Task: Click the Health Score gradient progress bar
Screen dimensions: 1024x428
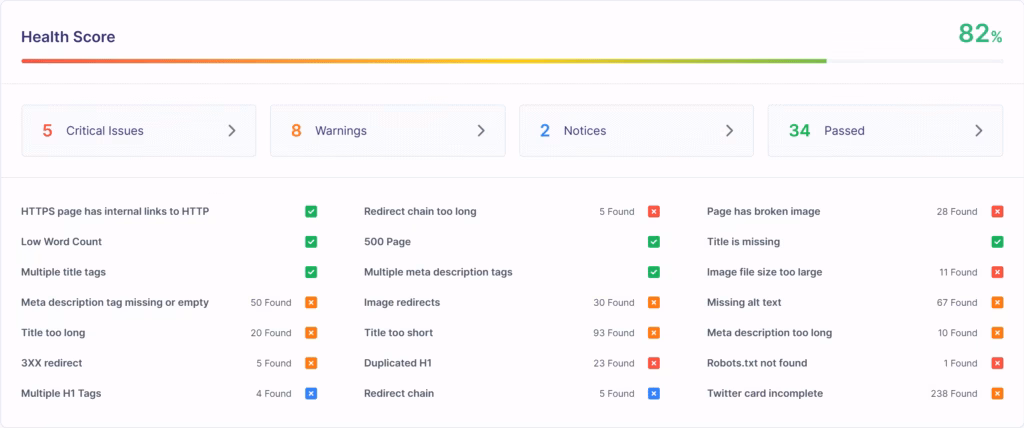Action: (x=424, y=61)
